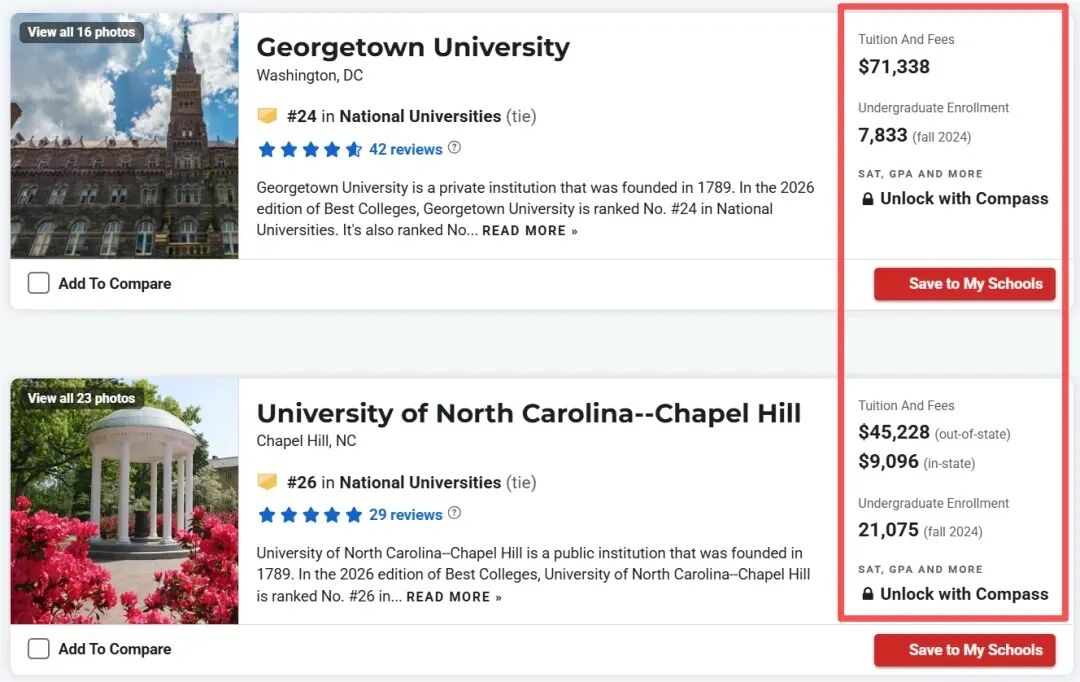Save UNC Chapel Hill to My Schools
This screenshot has height=682, width=1080.
pos(964,650)
